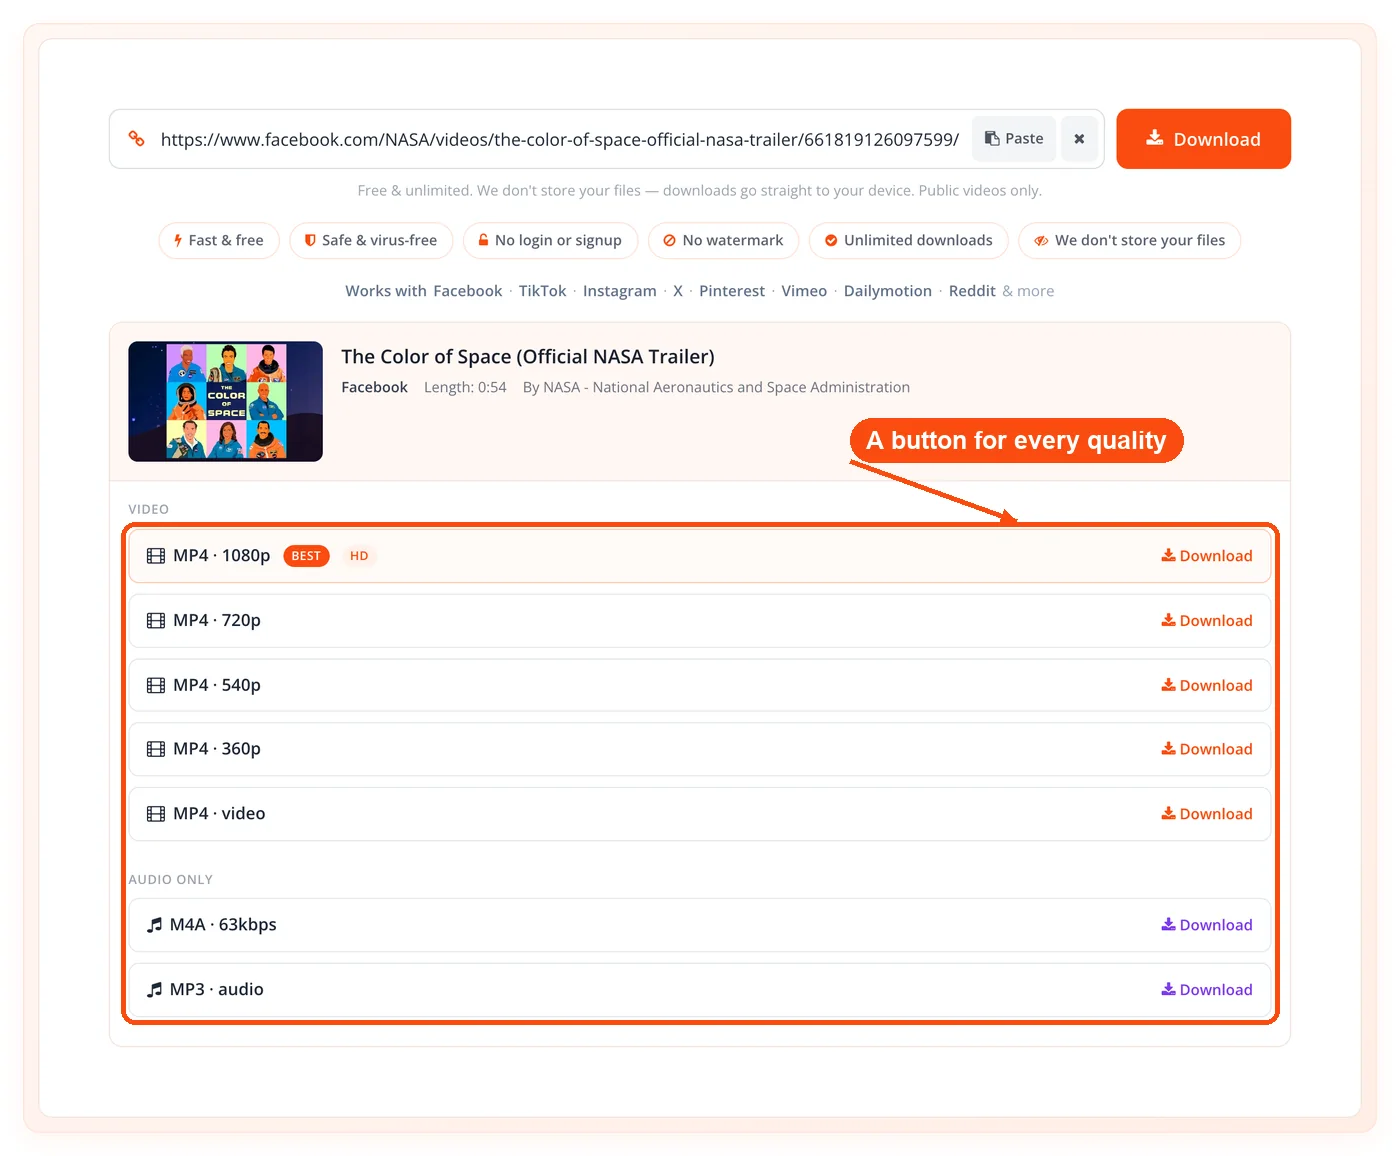Click the Length: 0:54 text
This screenshot has width=1400, height=1156.
[x=465, y=387]
